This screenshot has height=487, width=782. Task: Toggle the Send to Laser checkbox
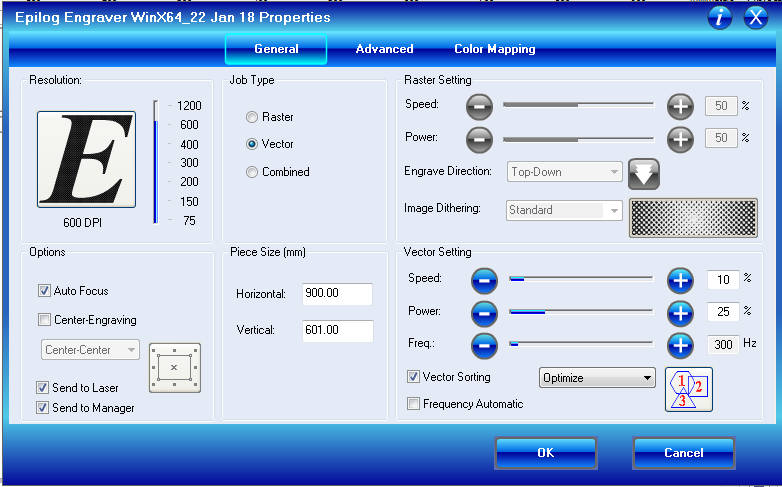[42, 388]
